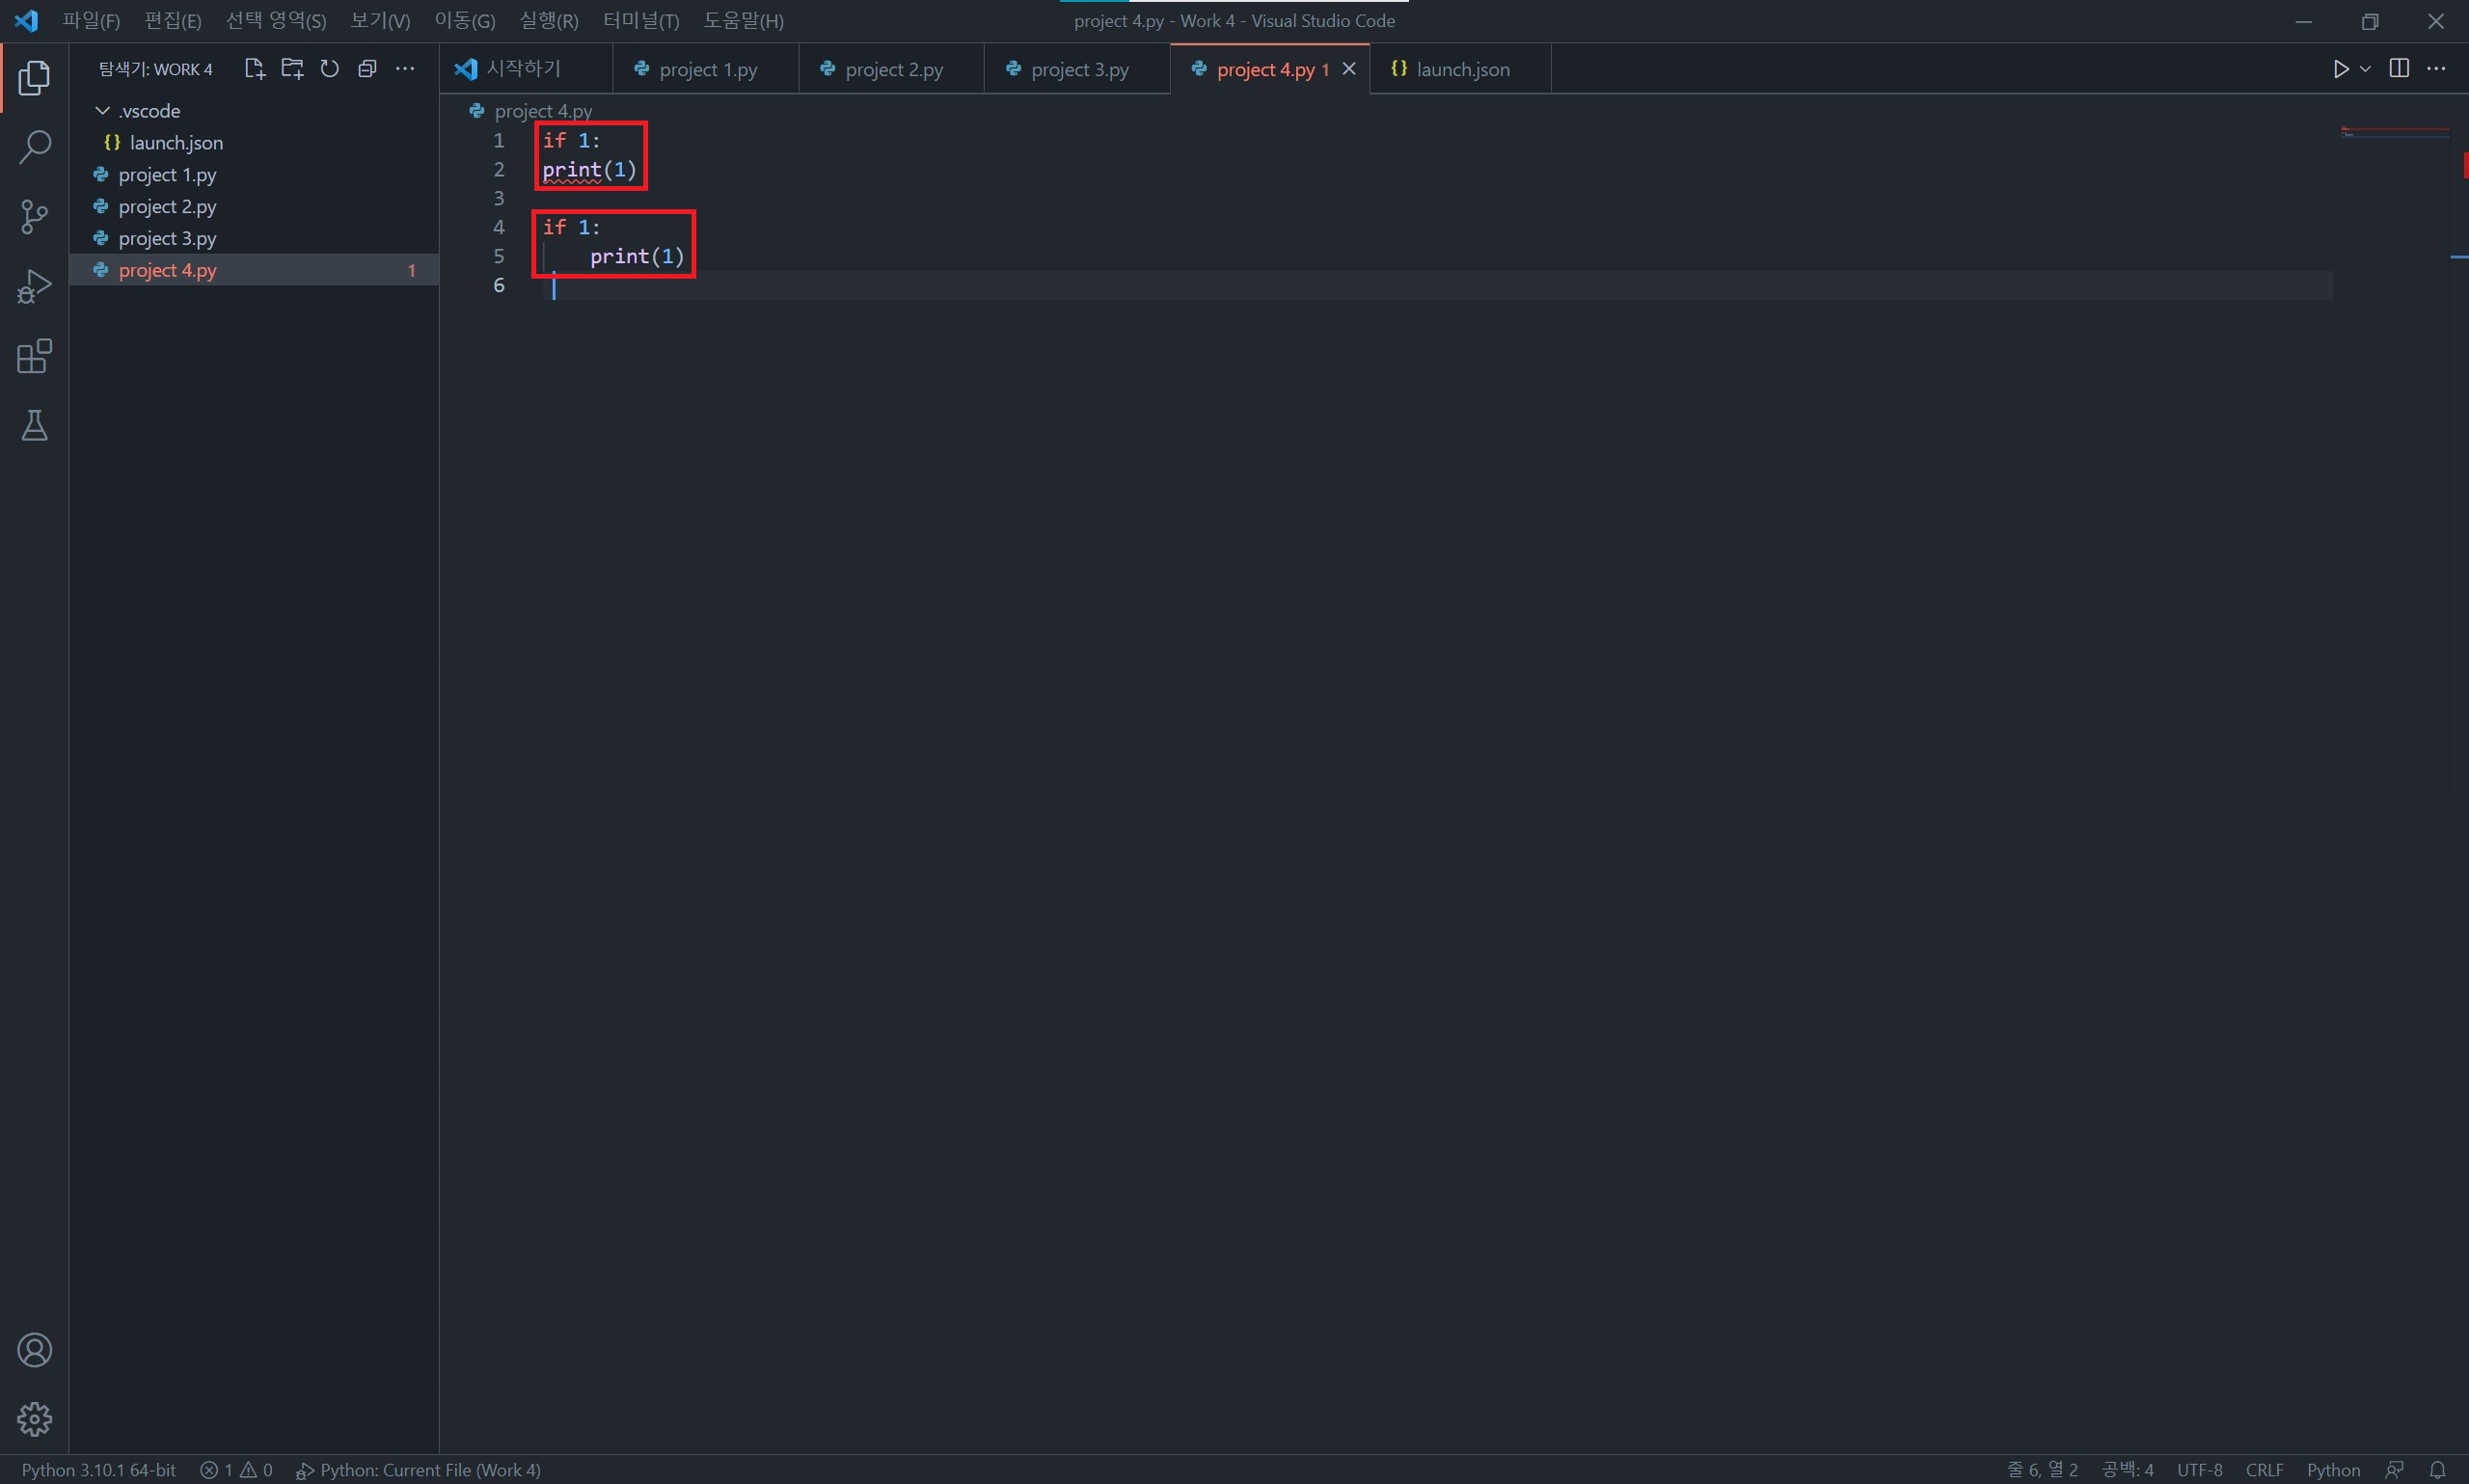The image size is (2469, 1484).
Task: Click the Python 3.10.1 64-bit interpreter selector
Action: coord(99,1469)
